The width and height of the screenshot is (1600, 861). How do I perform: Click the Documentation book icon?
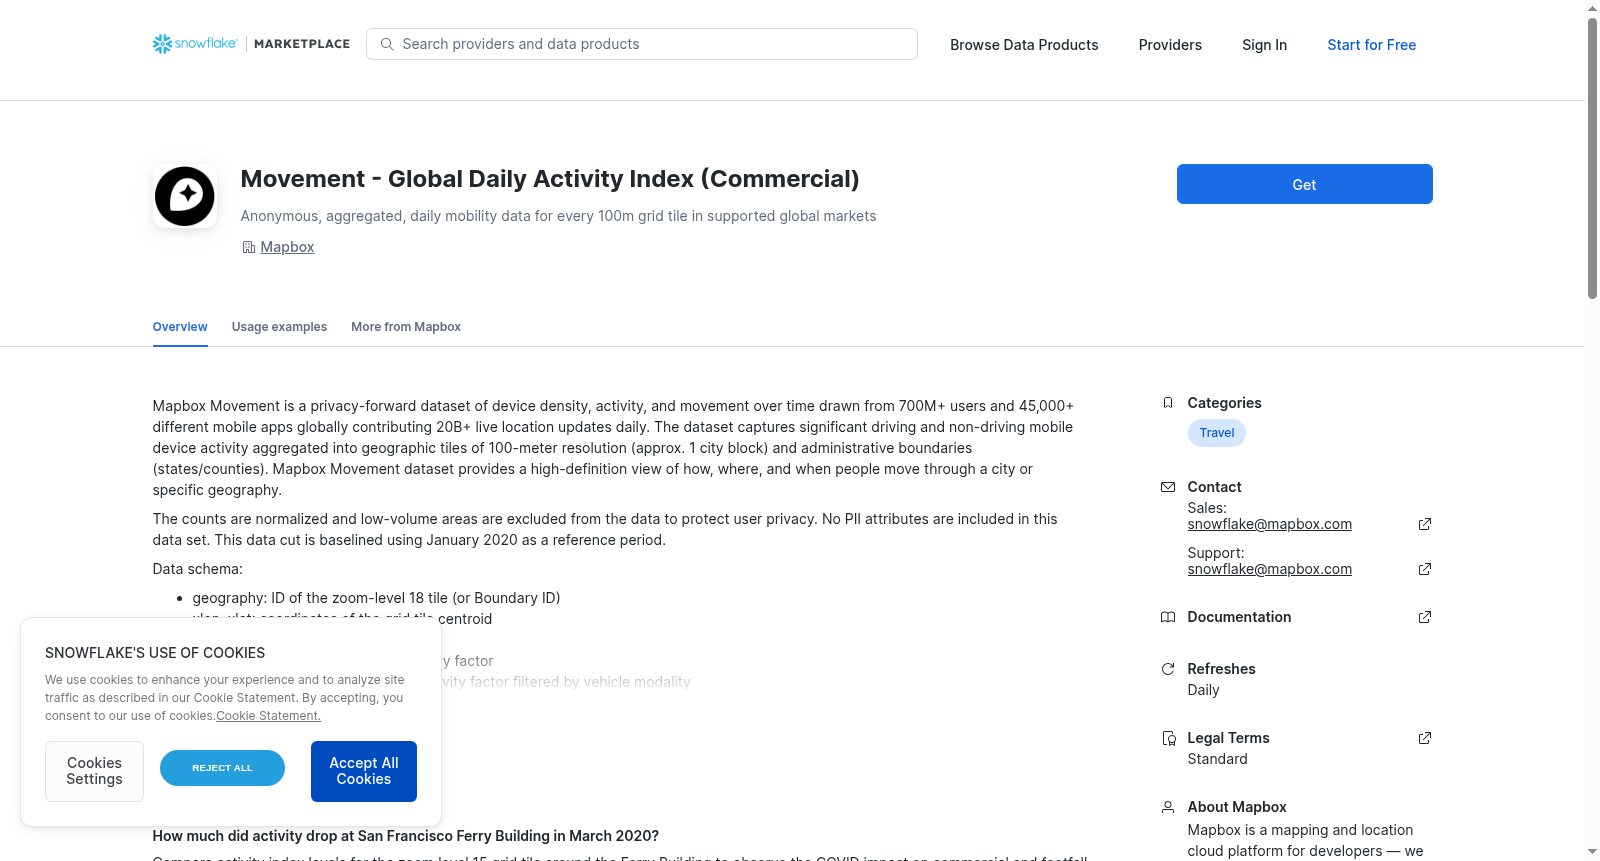pos(1167,617)
